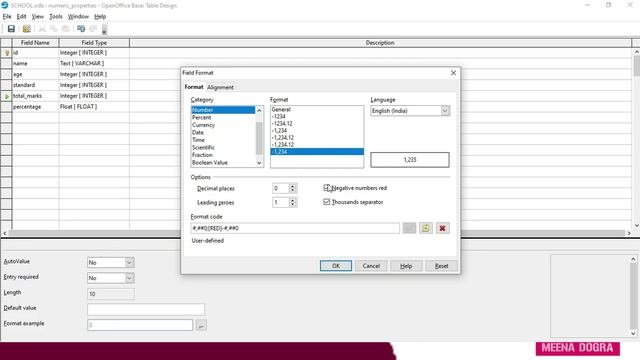The height and width of the screenshot is (360, 640).
Task: Open the Edit menu
Action: point(21,17)
